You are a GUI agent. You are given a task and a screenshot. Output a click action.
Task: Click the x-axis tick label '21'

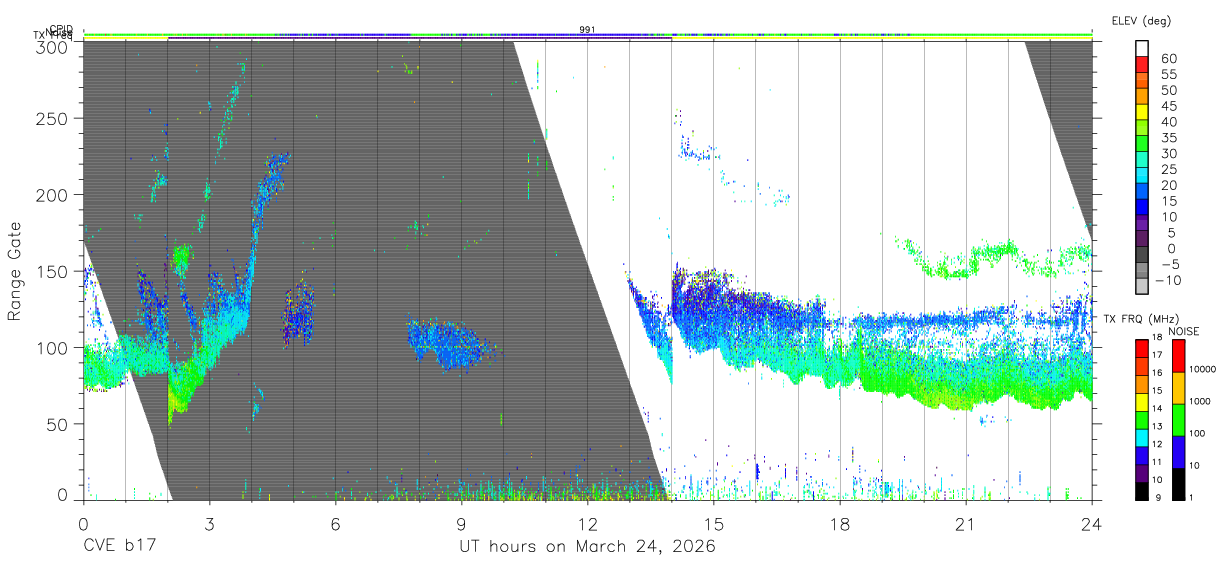pyautogui.click(x=966, y=522)
